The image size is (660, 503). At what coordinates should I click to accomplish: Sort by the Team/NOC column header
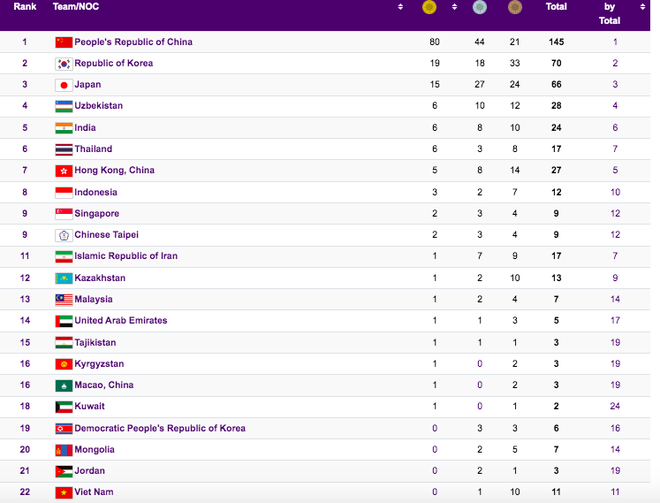76,7
